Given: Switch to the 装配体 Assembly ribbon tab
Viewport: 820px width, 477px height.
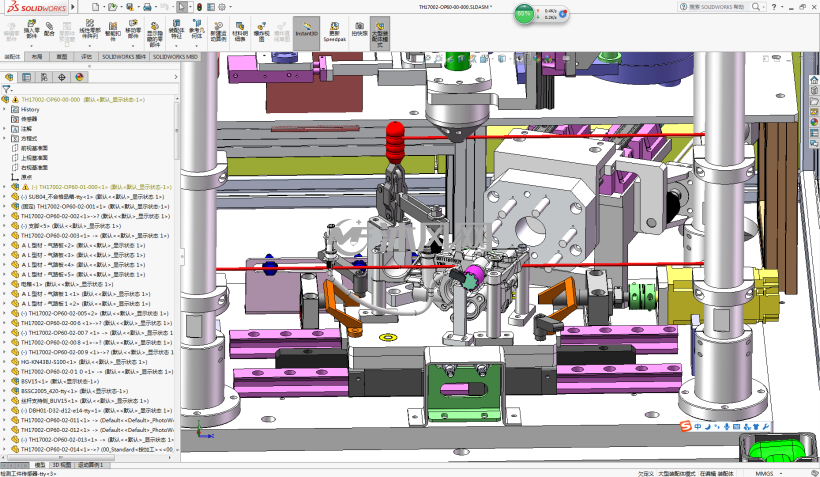Looking at the screenshot, I should [x=12, y=56].
